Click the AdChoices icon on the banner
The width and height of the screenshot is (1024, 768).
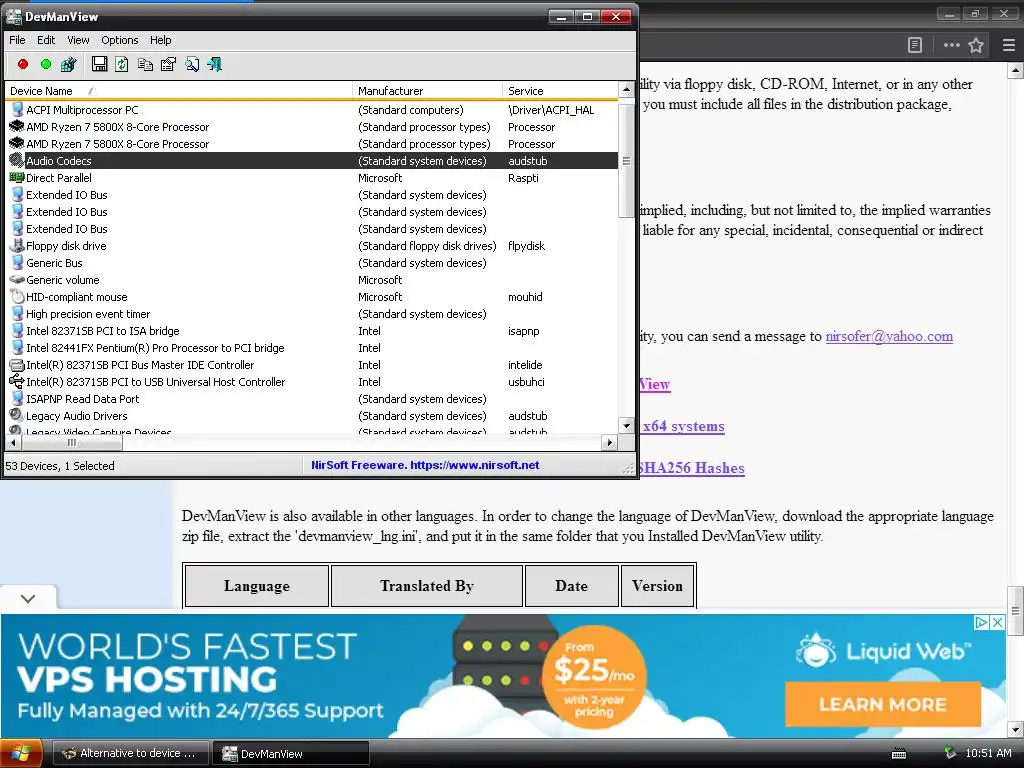point(981,622)
